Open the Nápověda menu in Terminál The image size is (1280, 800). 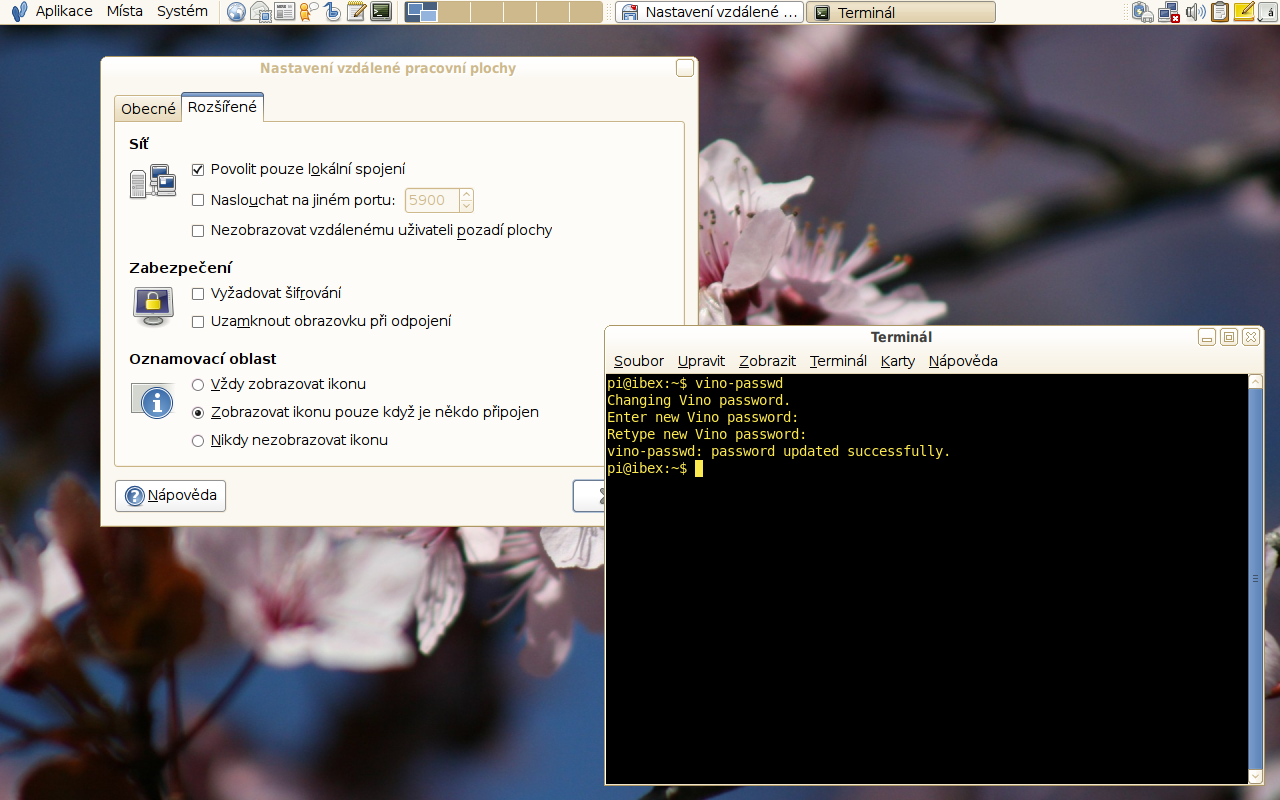pos(963,361)
